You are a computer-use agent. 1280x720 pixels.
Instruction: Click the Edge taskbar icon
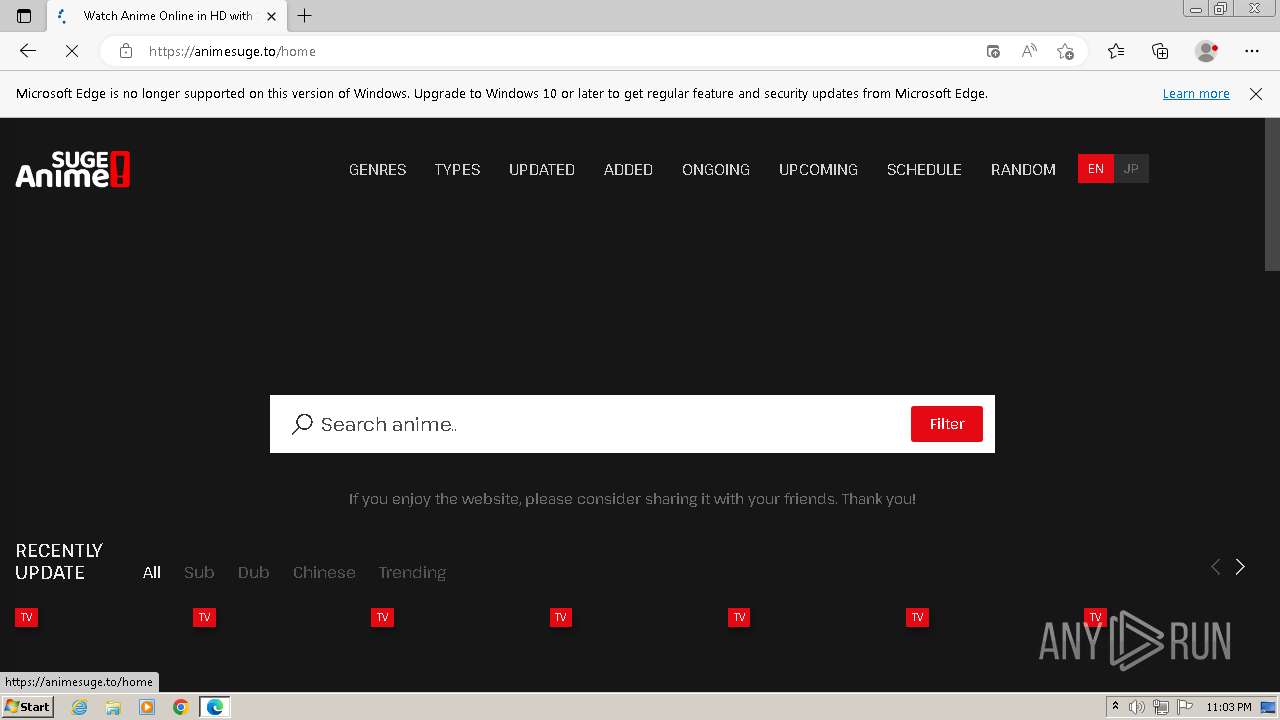pos(215,707)
